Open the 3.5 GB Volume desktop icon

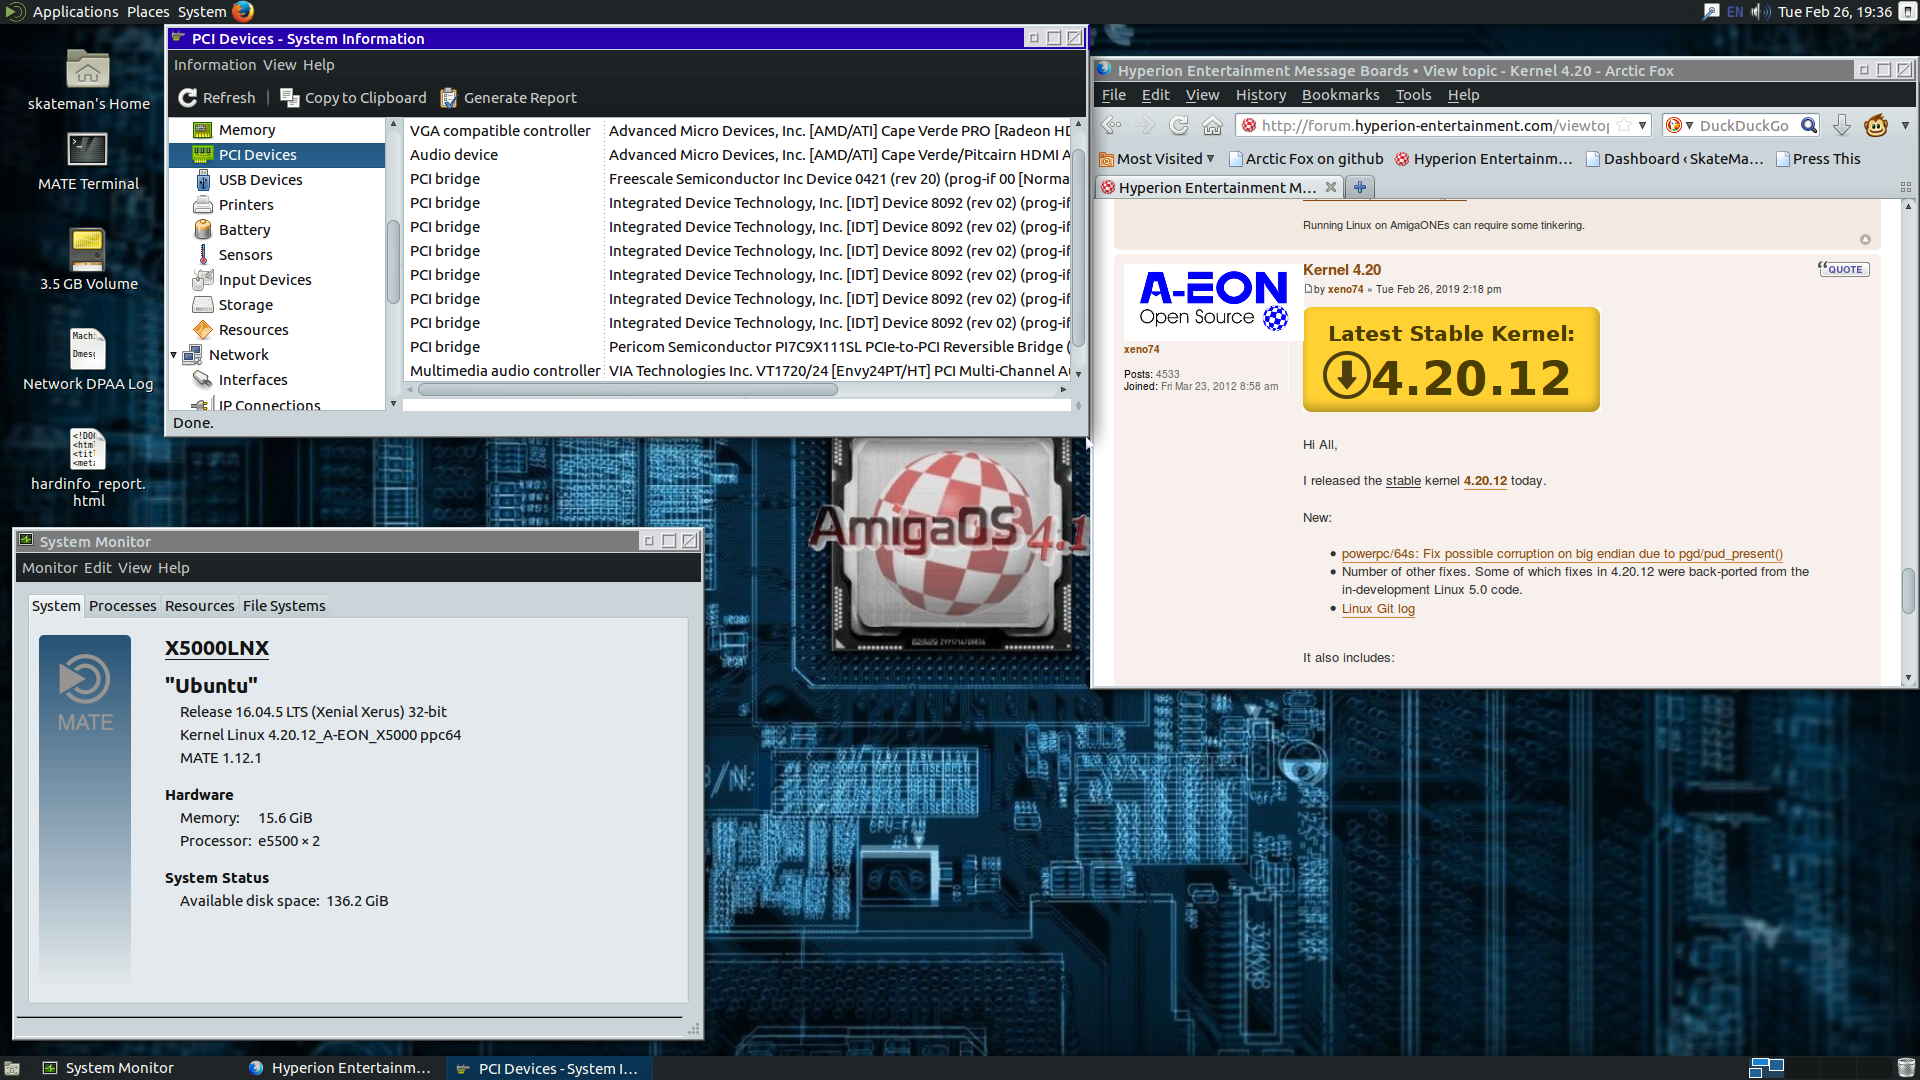pos(88,260)
